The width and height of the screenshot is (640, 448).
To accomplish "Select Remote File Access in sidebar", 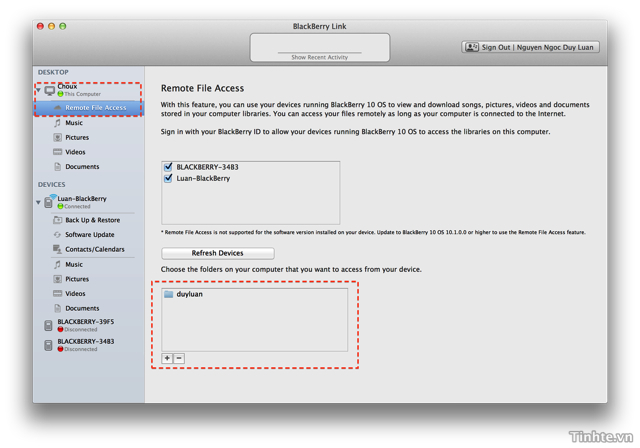I will click(x=95, y=108).
